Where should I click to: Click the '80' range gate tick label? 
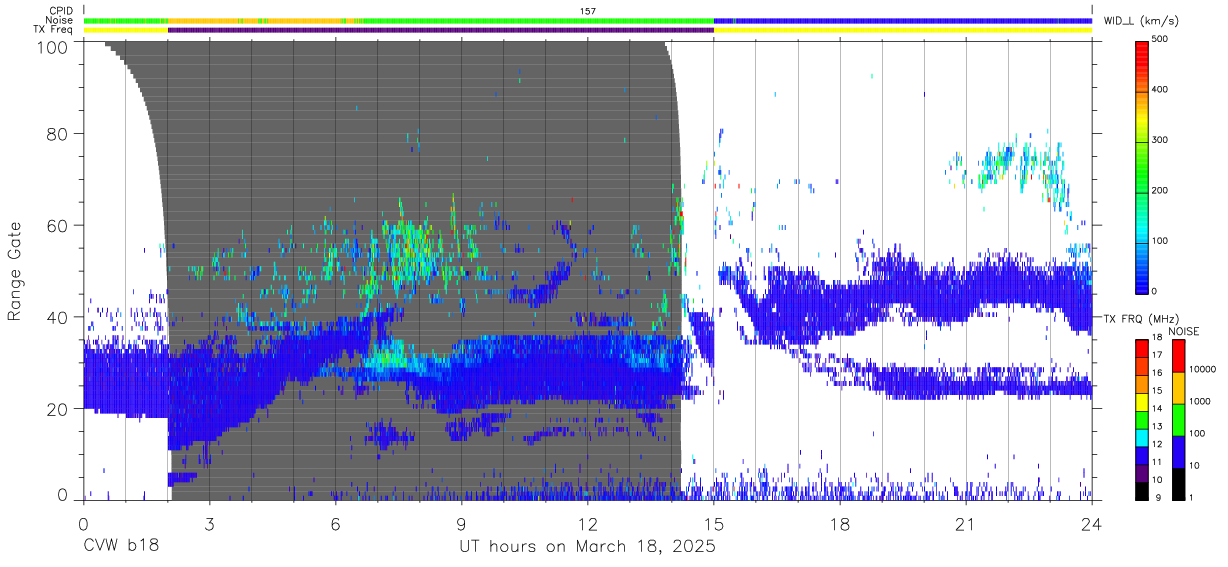click(59, 134)
